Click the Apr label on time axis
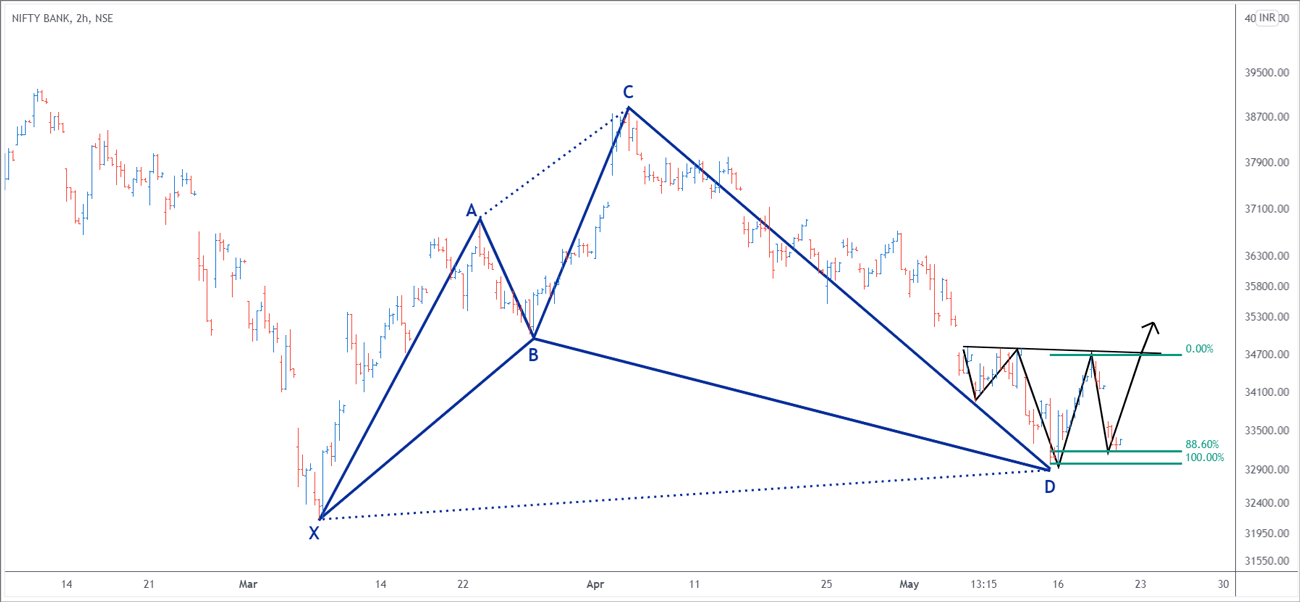 [596, 583]
